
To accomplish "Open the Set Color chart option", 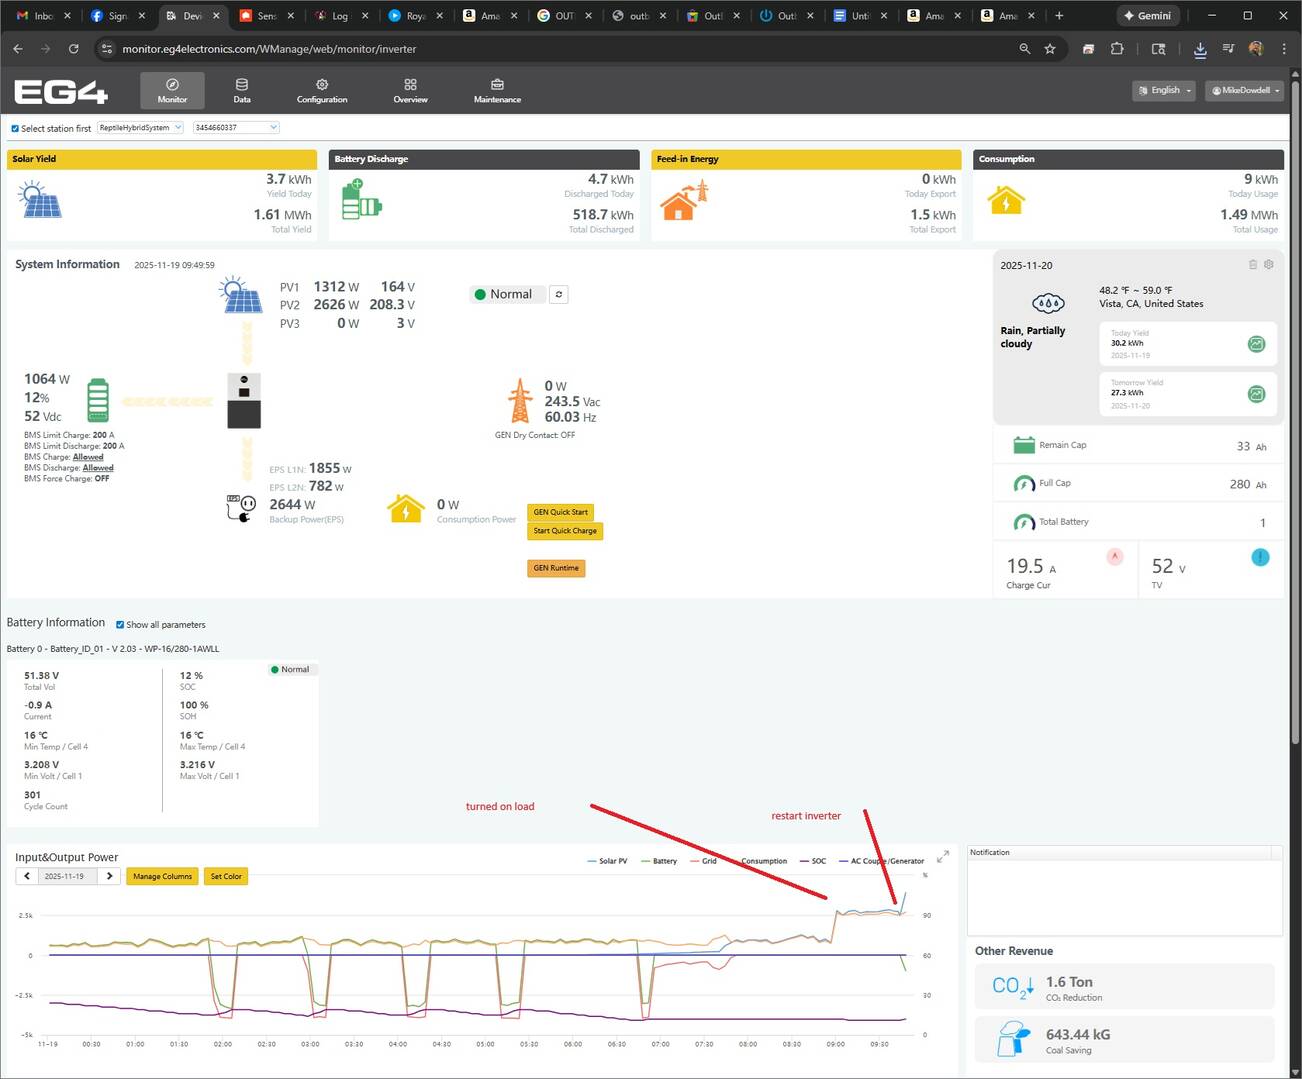I will [x=226, y=876].
